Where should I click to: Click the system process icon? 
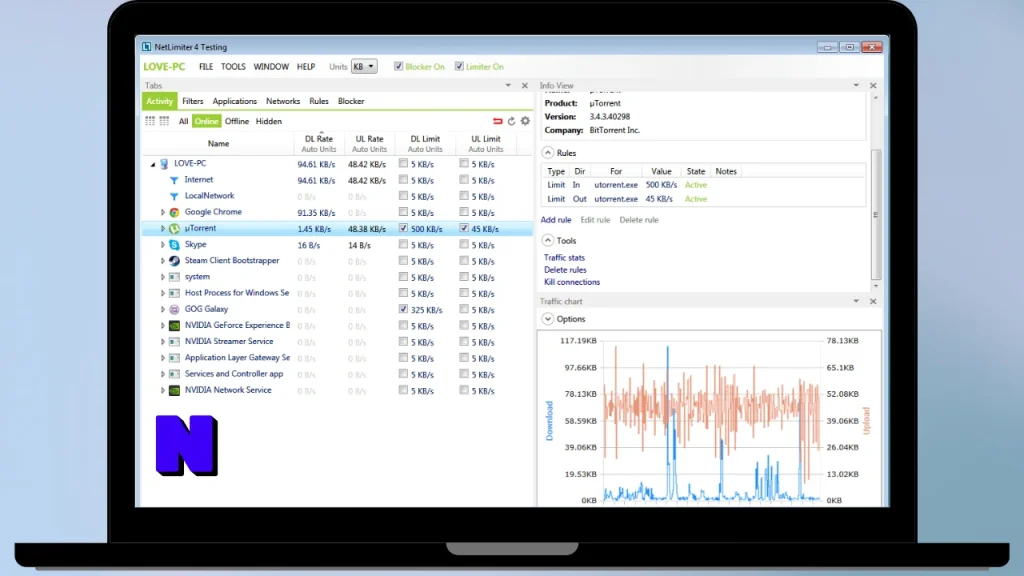pos(174,277)
